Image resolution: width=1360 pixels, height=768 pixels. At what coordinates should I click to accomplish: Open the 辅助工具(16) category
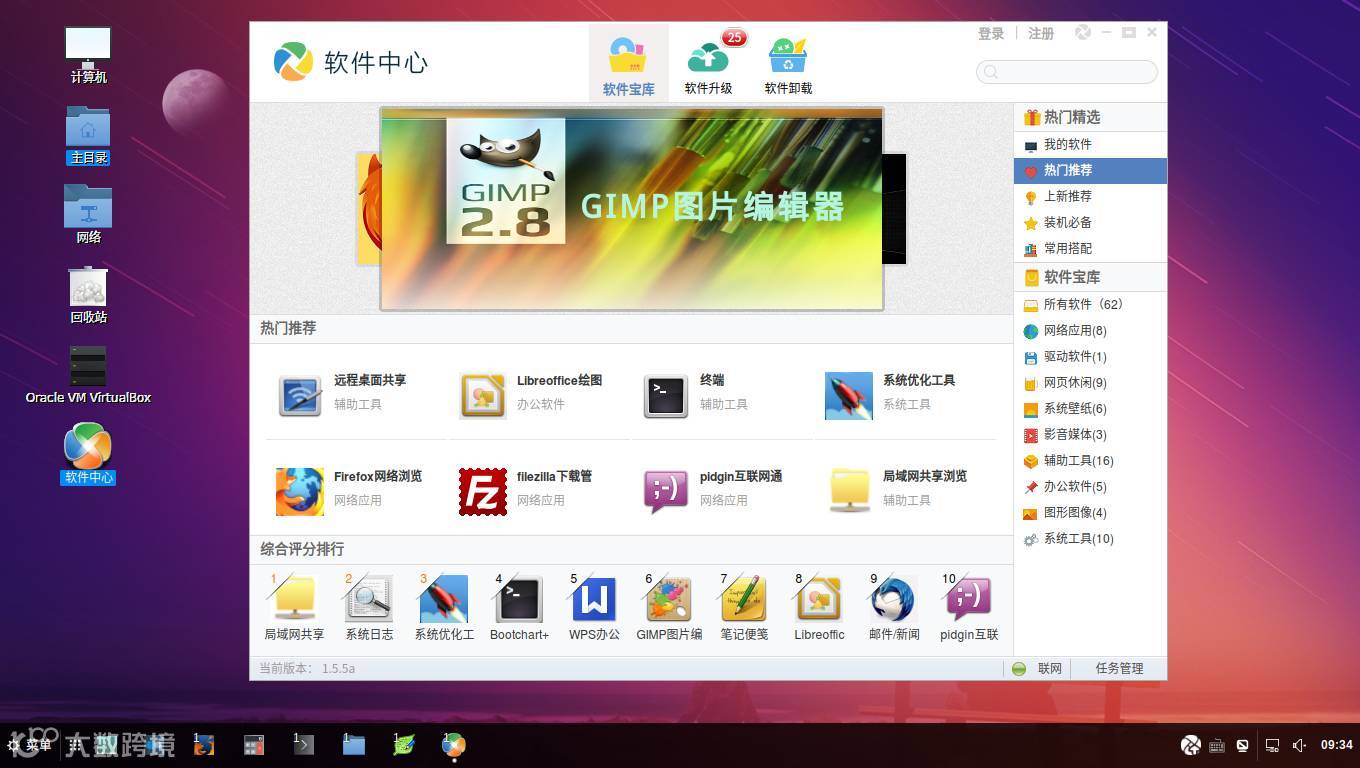(1090, 461)
